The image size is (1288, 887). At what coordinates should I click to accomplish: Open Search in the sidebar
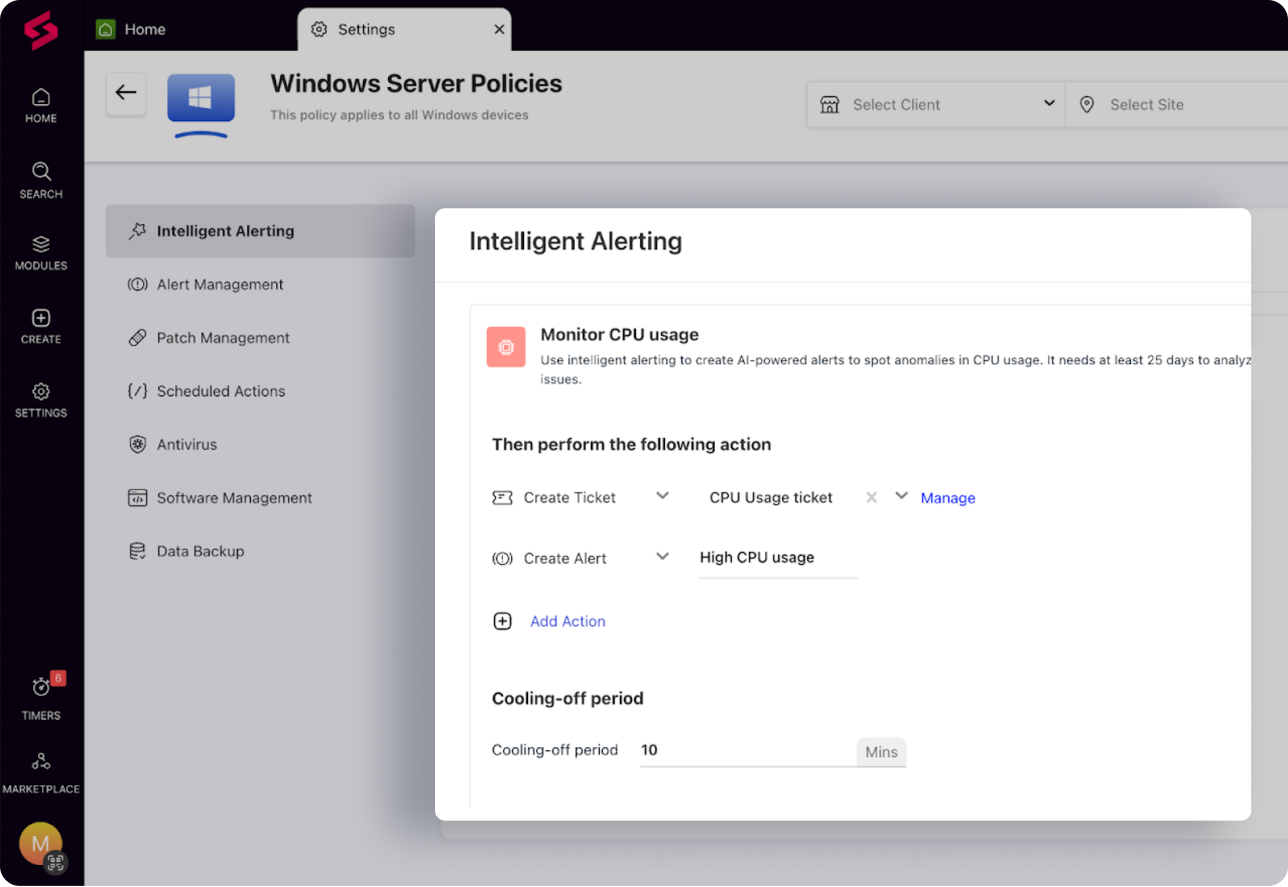40,178
